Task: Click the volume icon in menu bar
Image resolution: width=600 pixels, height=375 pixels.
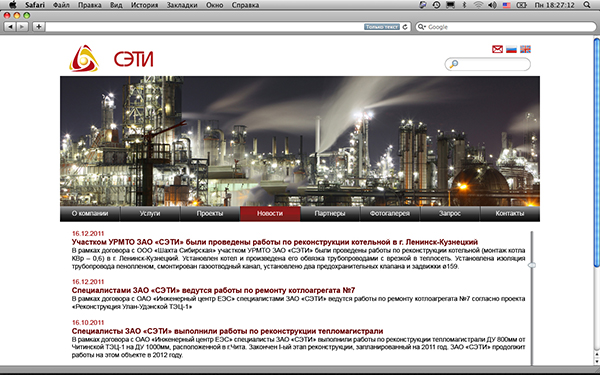Action: coord(492,5)
